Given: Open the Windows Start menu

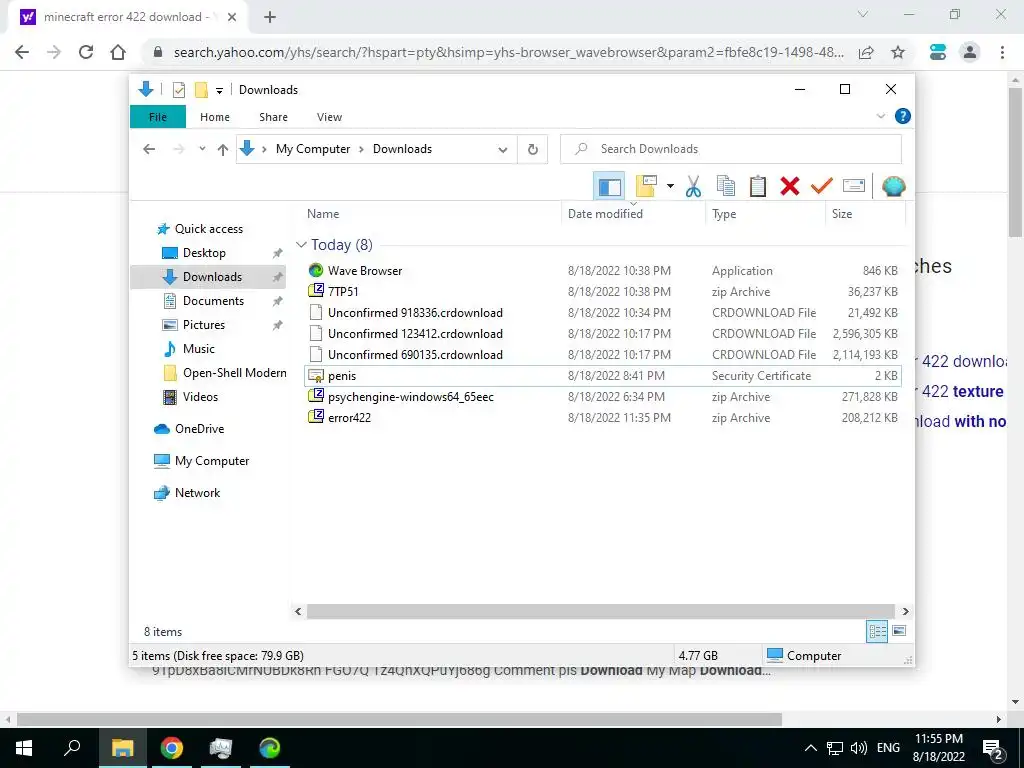Looking at the screenshot, I should tap(24, 748).
